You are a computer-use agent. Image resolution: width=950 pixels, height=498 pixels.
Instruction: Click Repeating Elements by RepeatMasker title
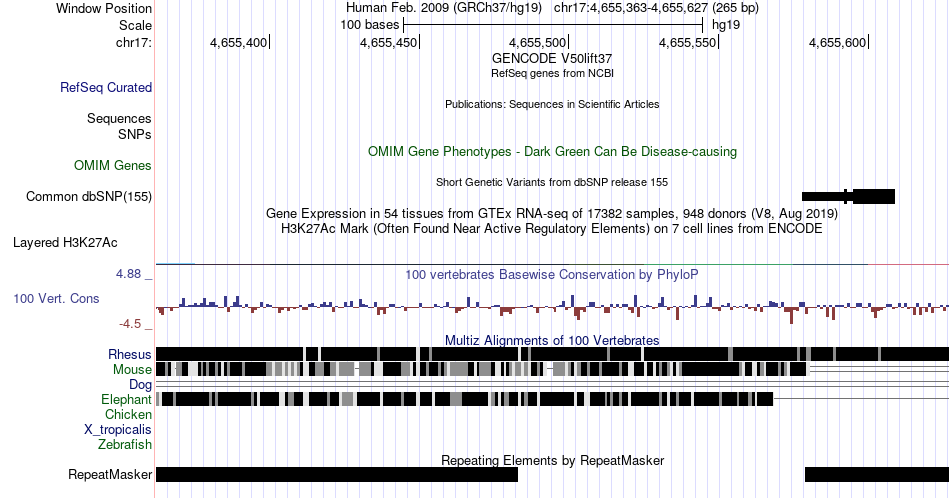[x=552, y=460]
